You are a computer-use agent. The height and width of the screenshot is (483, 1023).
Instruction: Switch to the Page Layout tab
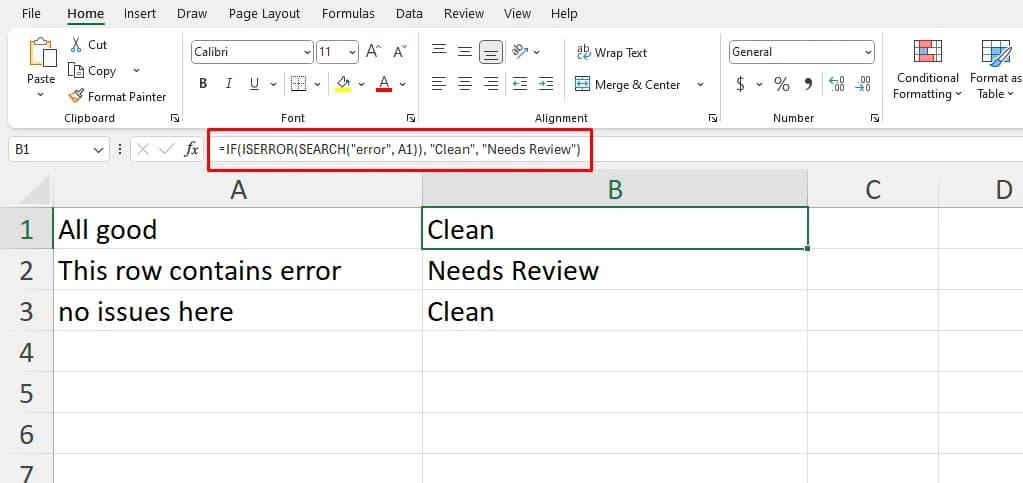click(264, 13)
